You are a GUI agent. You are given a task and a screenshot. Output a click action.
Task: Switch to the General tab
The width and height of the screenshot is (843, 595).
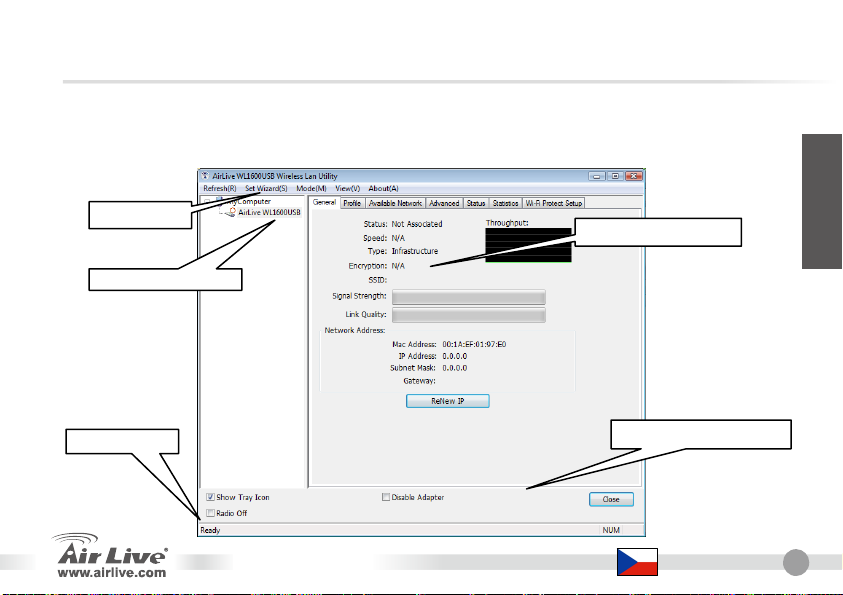click(x=324, y=203)
